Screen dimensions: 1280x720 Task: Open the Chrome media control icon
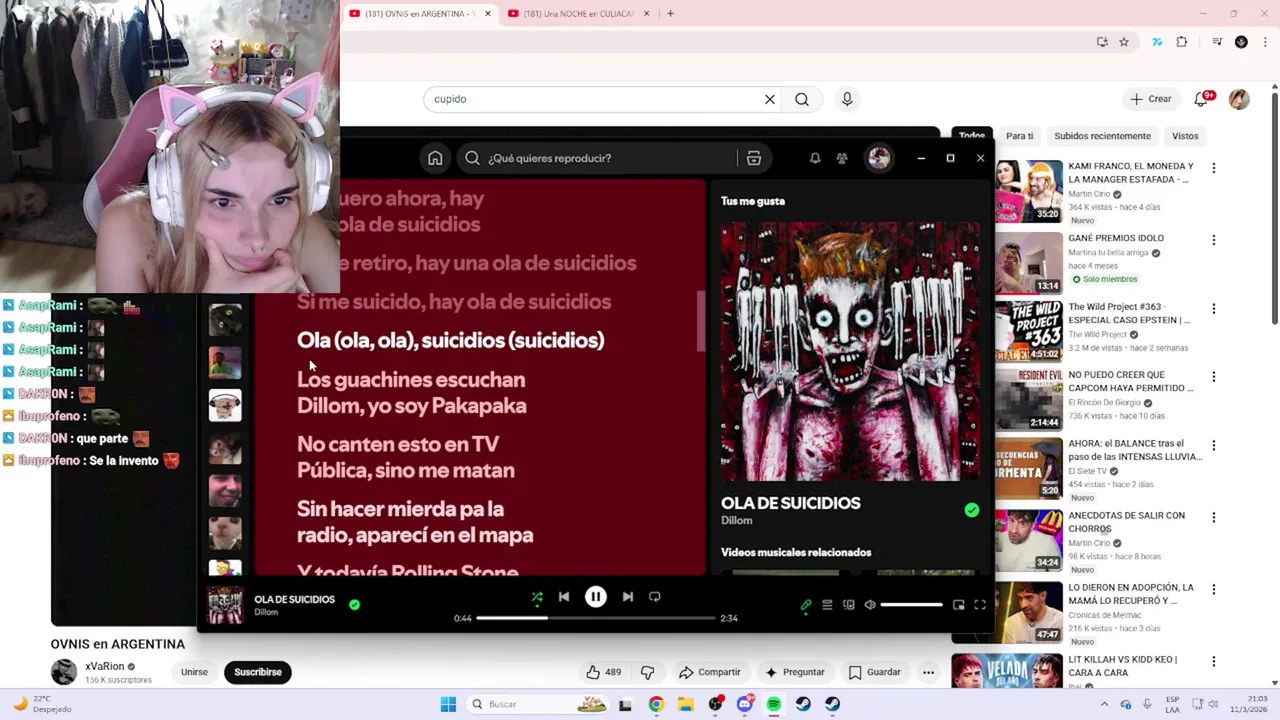coord(1217,42)
